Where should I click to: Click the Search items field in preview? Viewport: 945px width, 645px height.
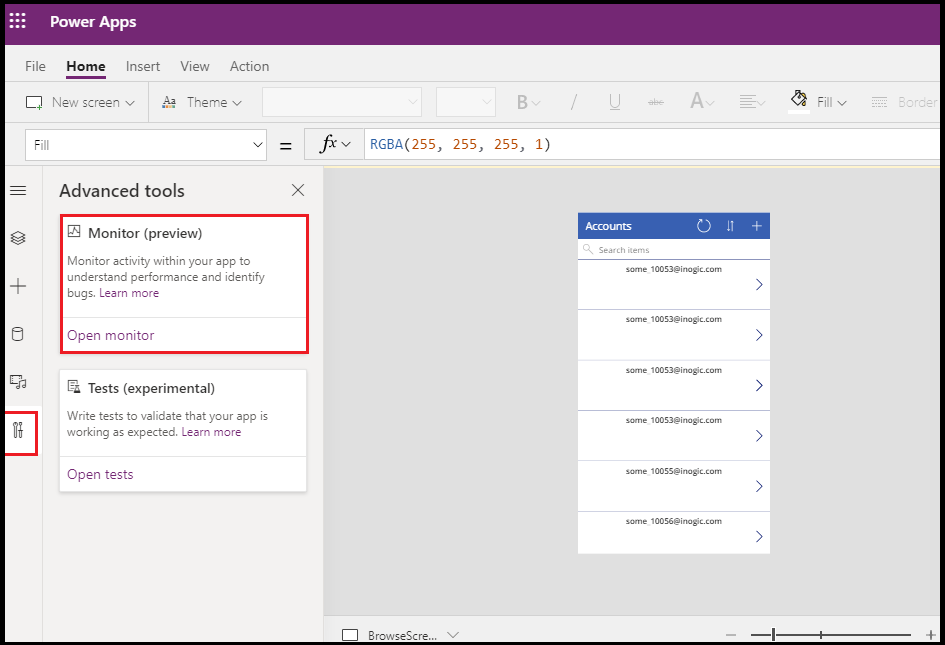[674, 250]
